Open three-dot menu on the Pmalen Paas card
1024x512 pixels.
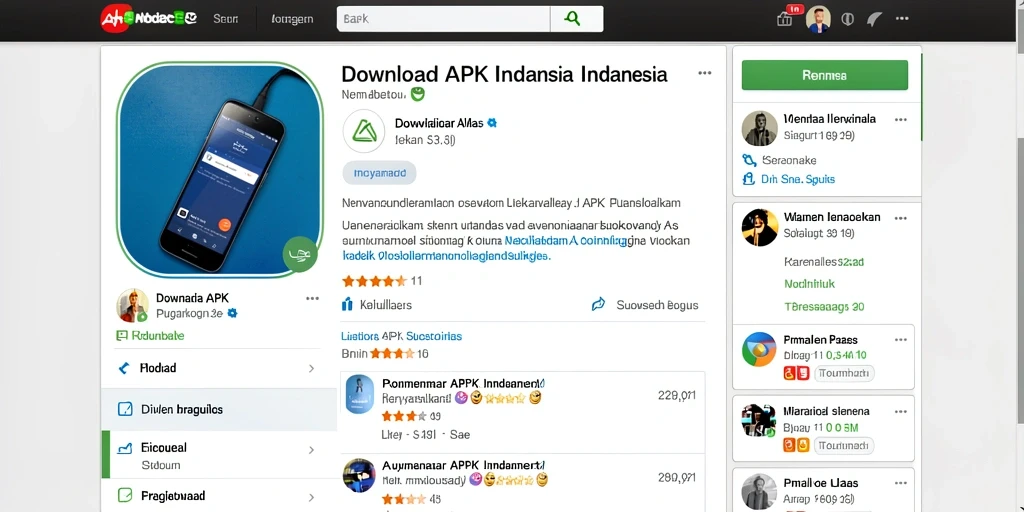(901, 340)
